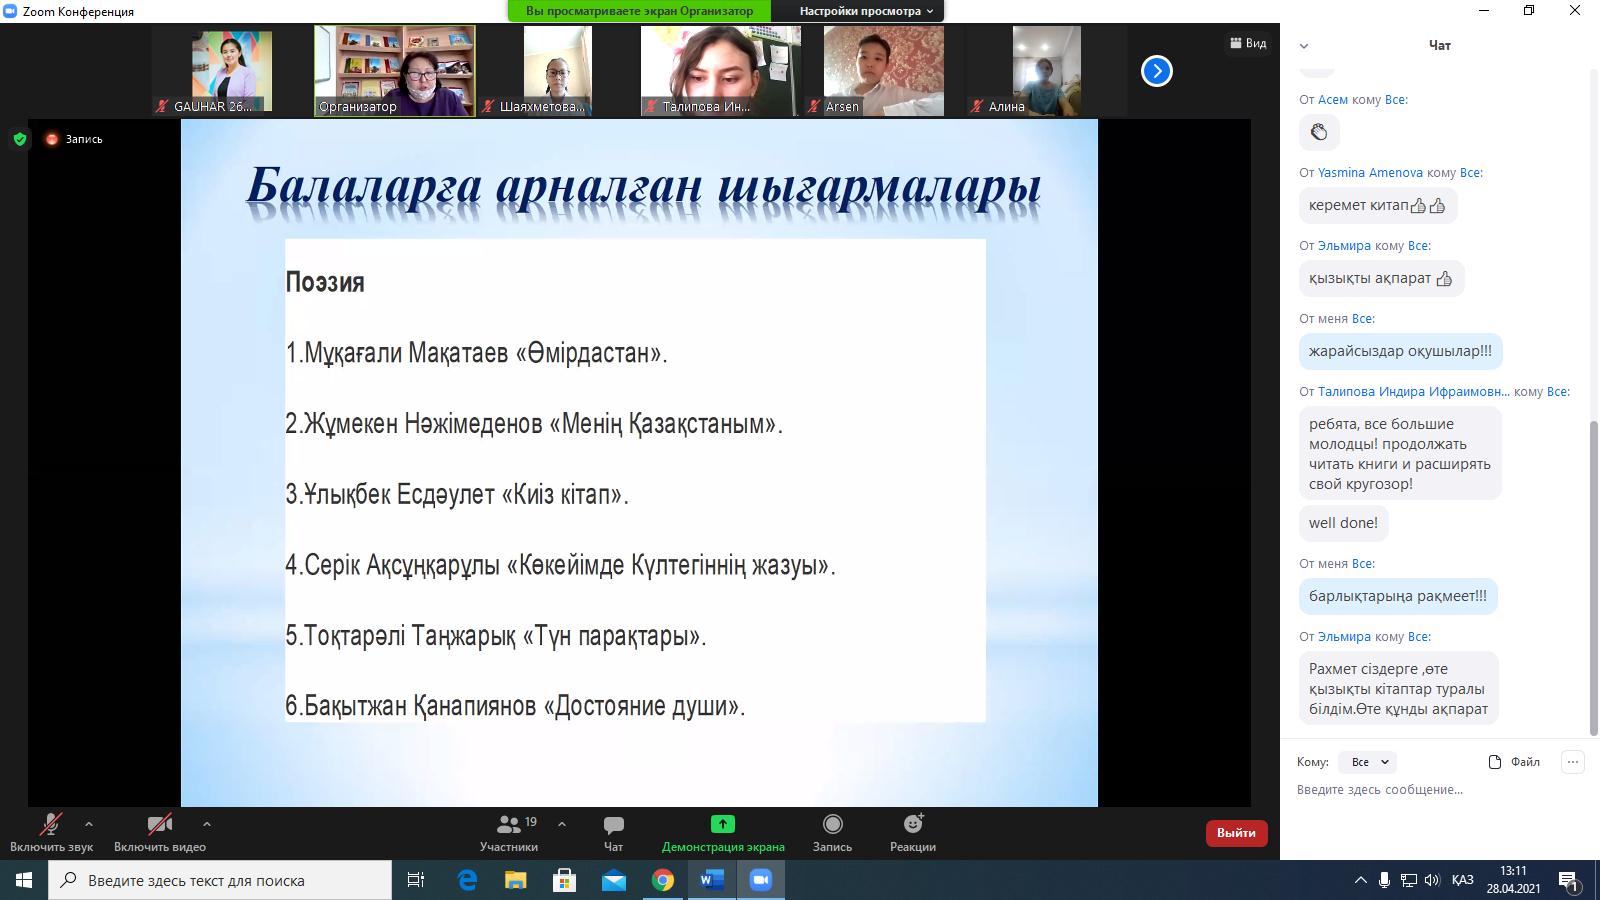The width and height of the screenshot is (1600, 900).
Task: Click sender name Yasmina Amenova
Action: click(x=1370, y=172)
